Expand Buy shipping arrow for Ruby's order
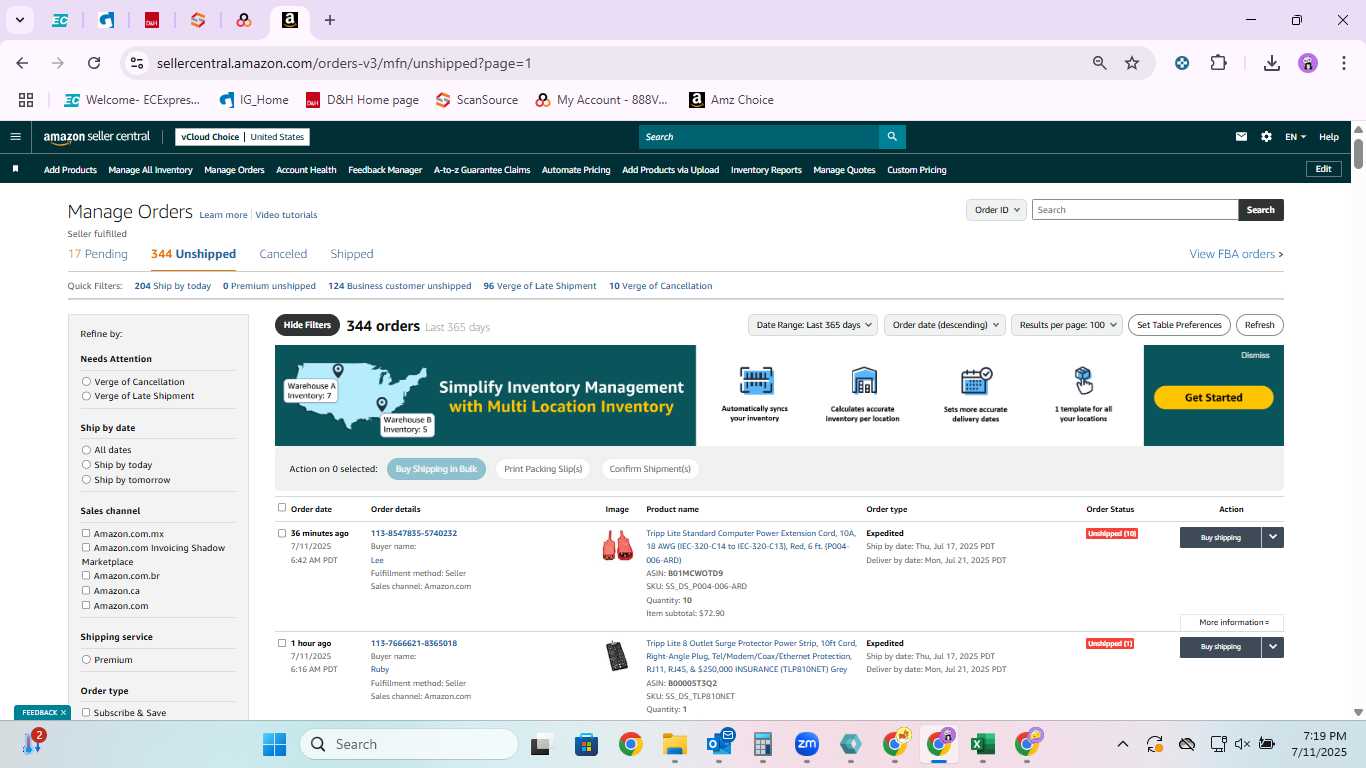 (x=1272, y=647)
